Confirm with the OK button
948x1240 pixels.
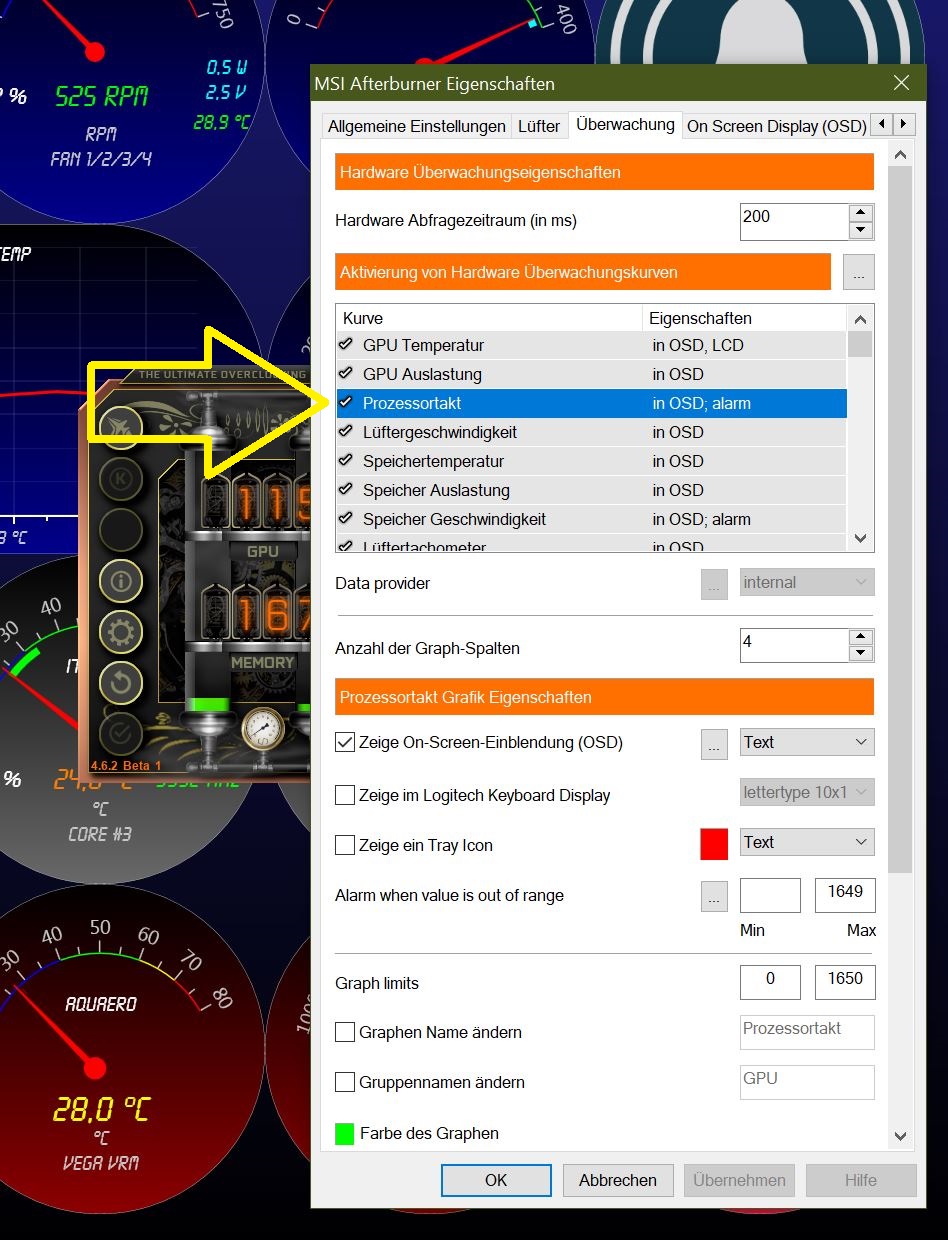(x=496, y=1180)
